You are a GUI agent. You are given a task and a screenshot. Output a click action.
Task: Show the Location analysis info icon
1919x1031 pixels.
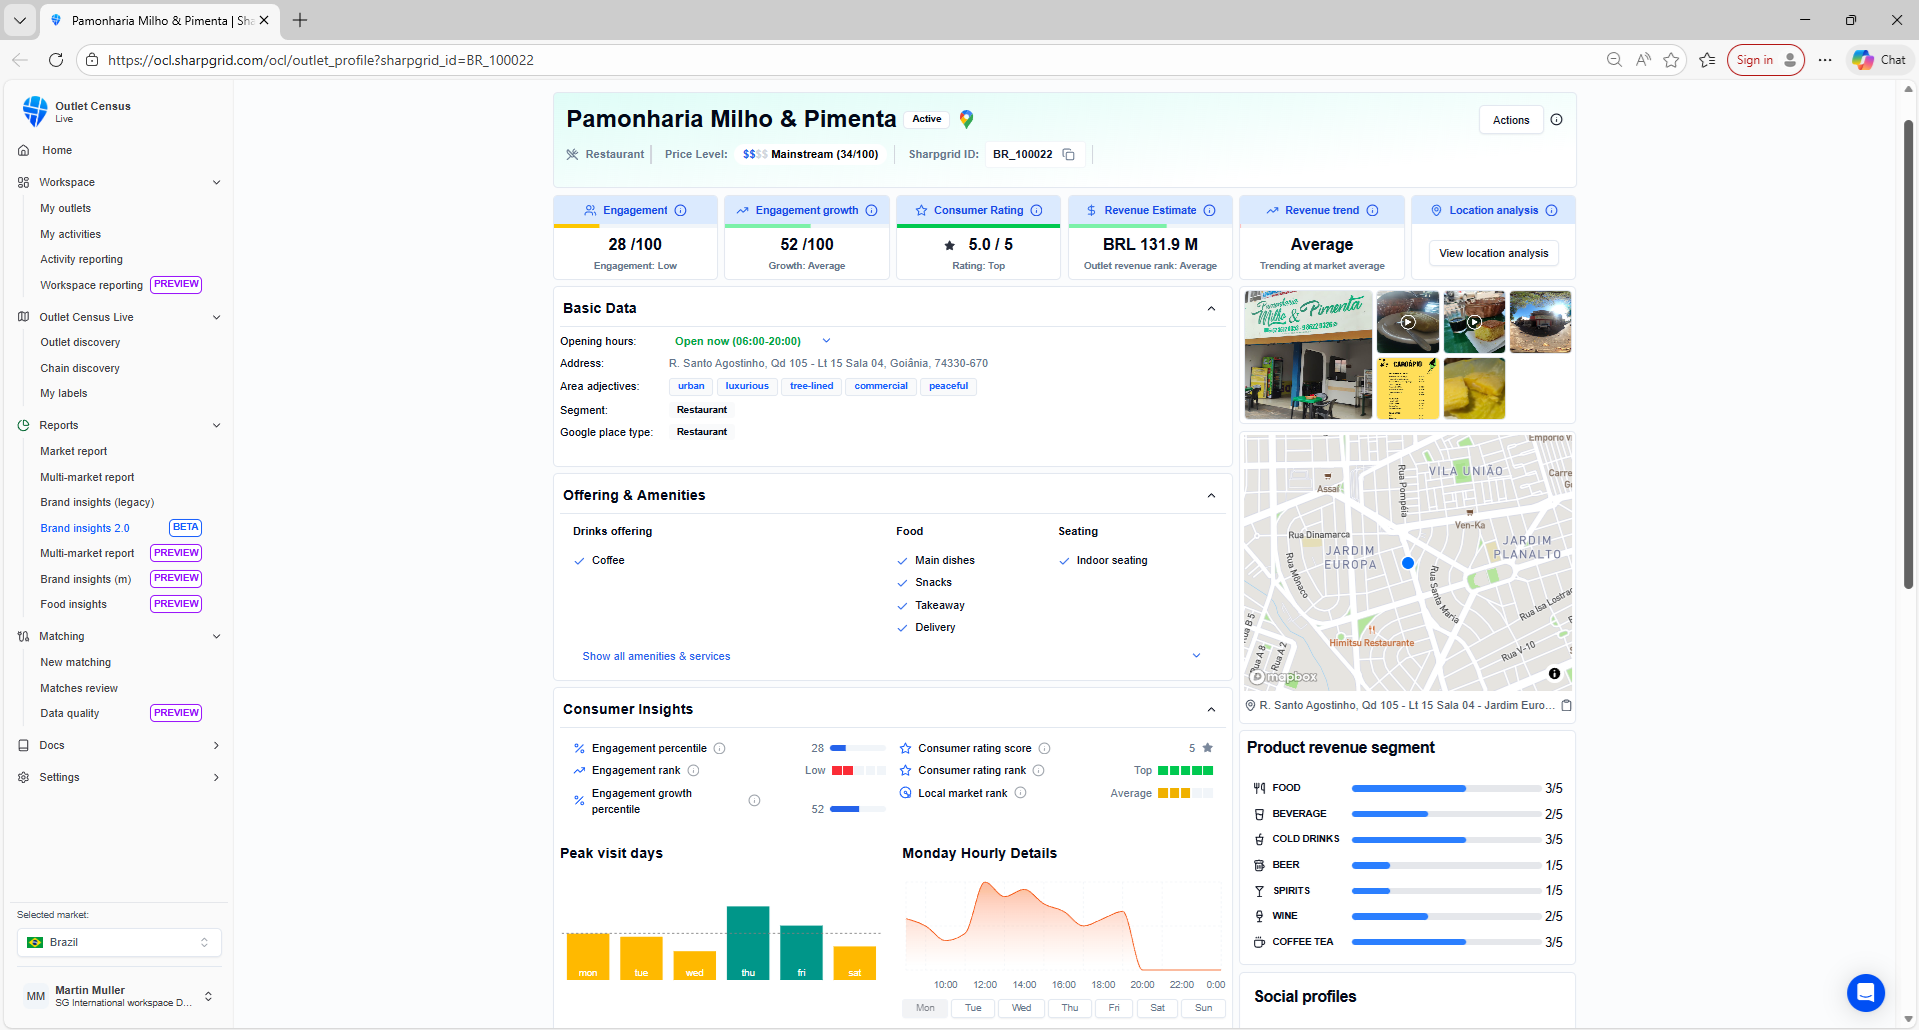point(1551,210)
